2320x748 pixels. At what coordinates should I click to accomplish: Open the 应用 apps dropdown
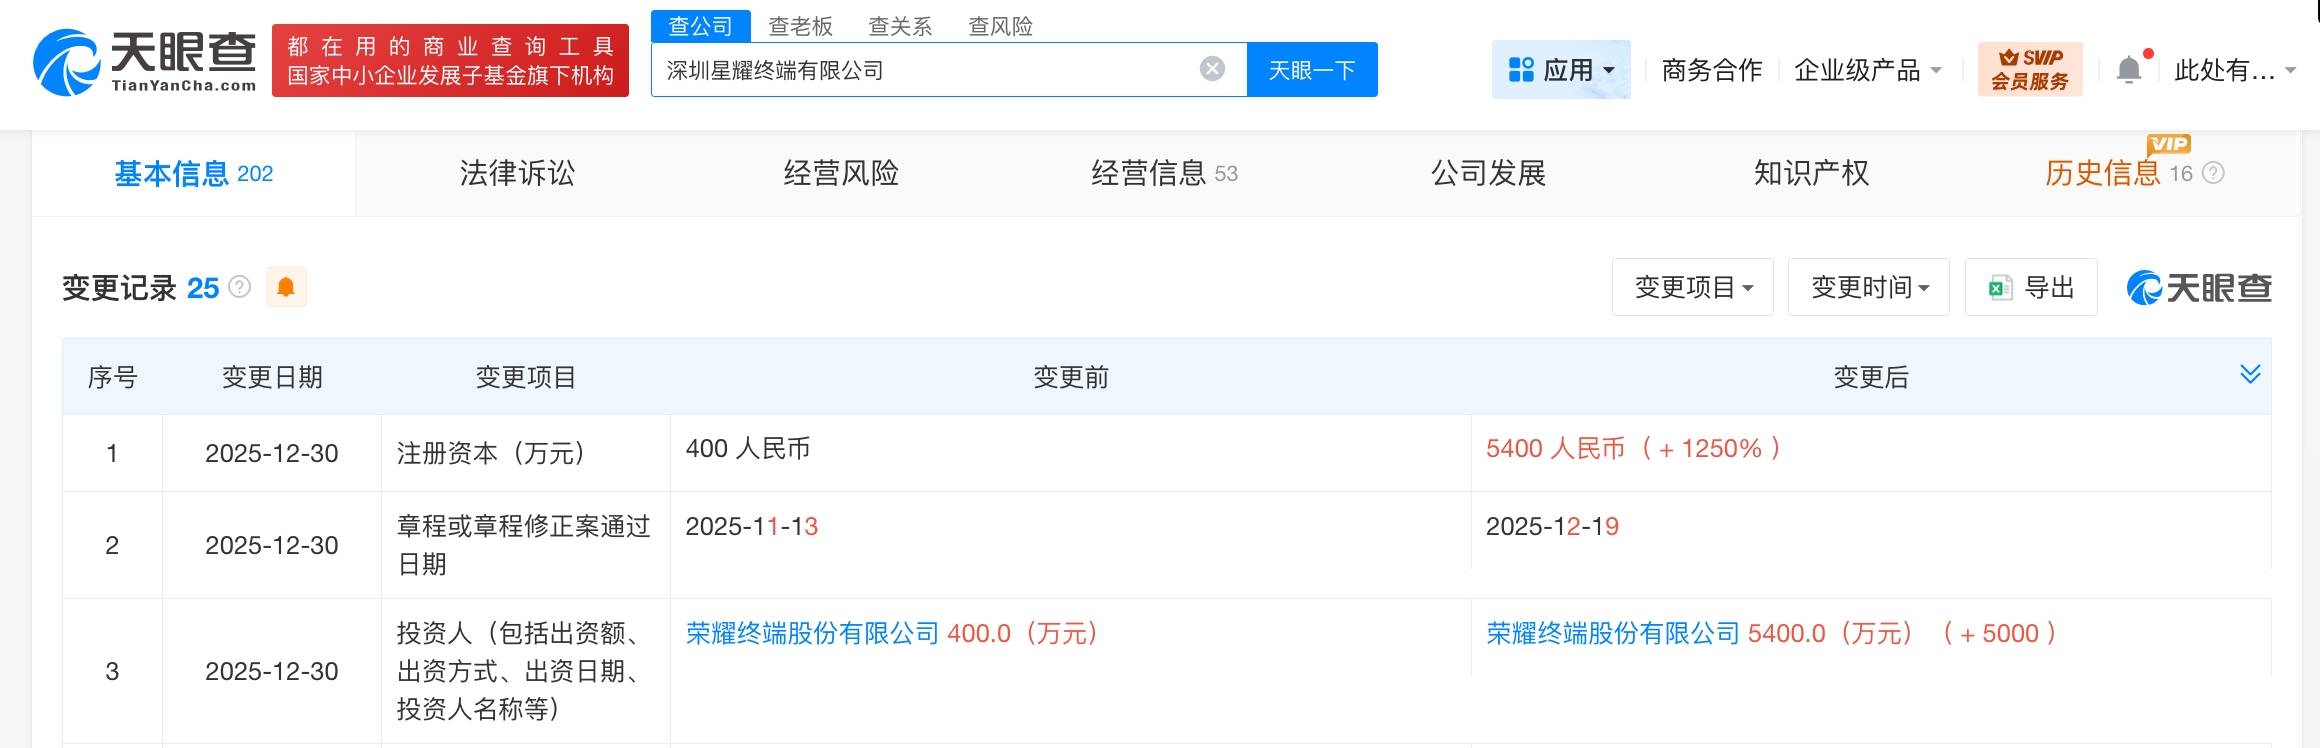1561,70
